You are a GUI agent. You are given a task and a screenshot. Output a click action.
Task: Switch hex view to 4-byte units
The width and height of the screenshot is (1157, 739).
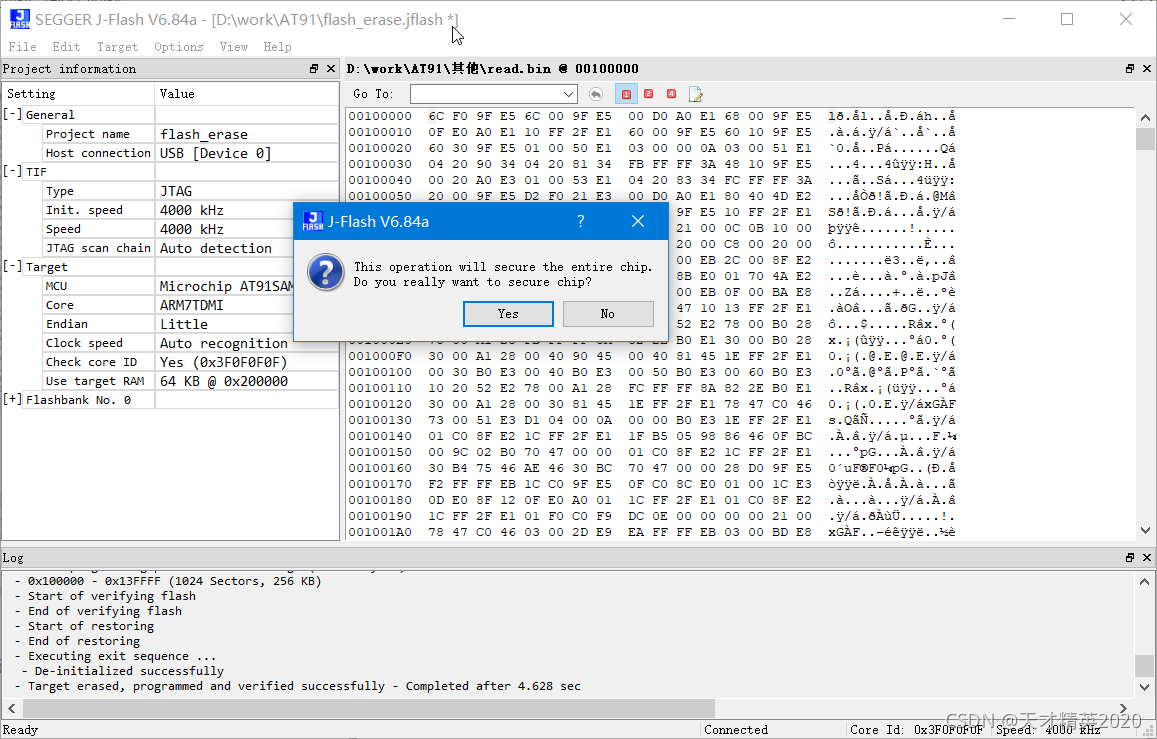(x=671, y=94)
